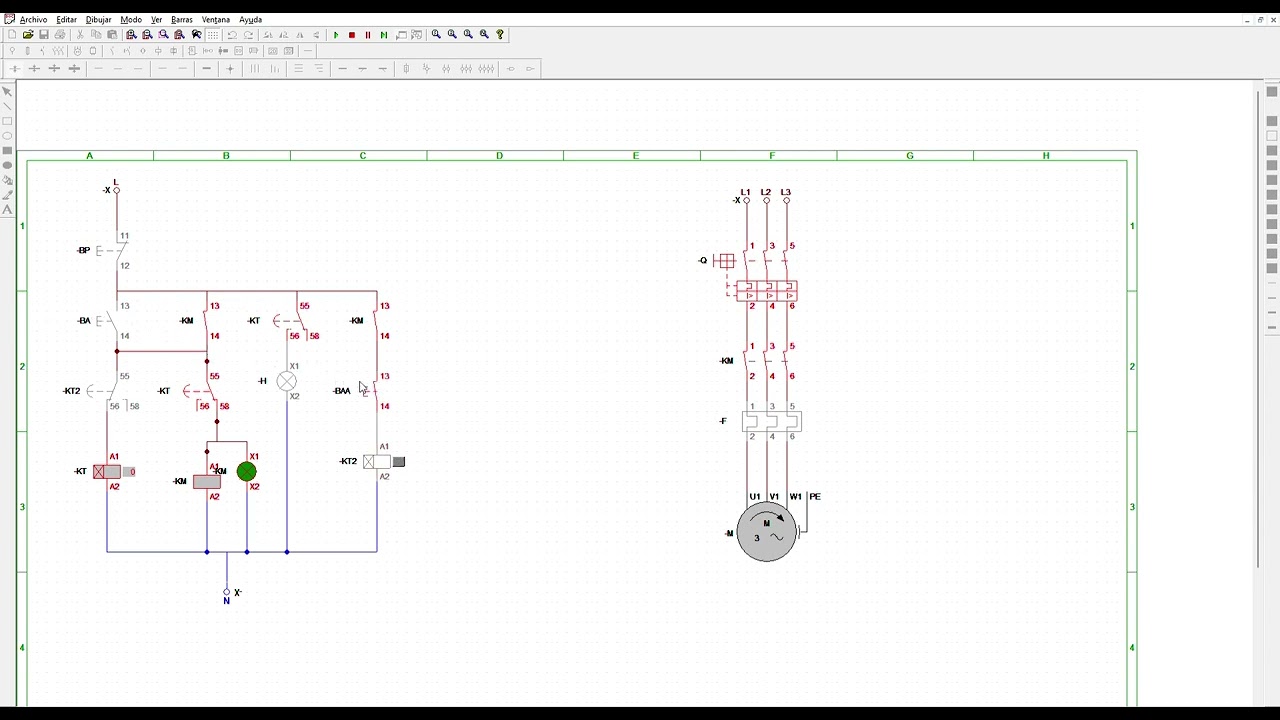Click the L phase terminal of -X
Screen dimensions: 1280x720
(117, 190)
